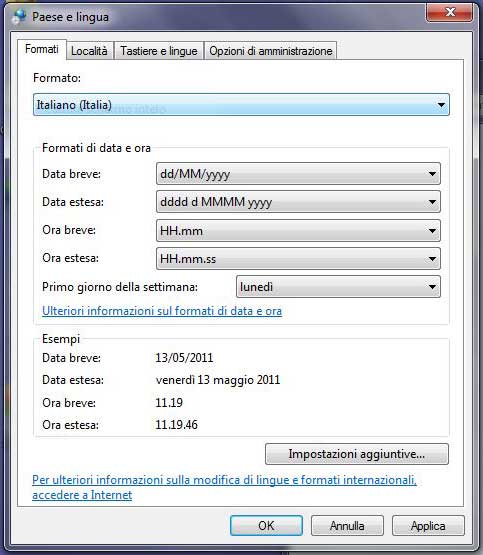Click the Annulla button

click(x=347, y=526)
